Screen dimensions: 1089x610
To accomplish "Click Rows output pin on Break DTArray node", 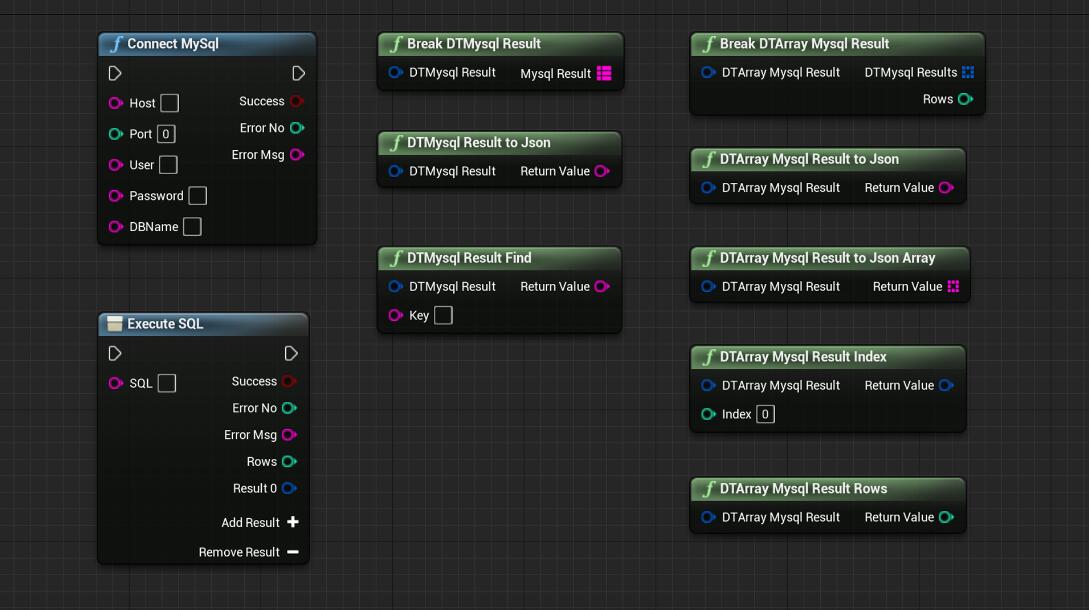I will pos(965,99).
